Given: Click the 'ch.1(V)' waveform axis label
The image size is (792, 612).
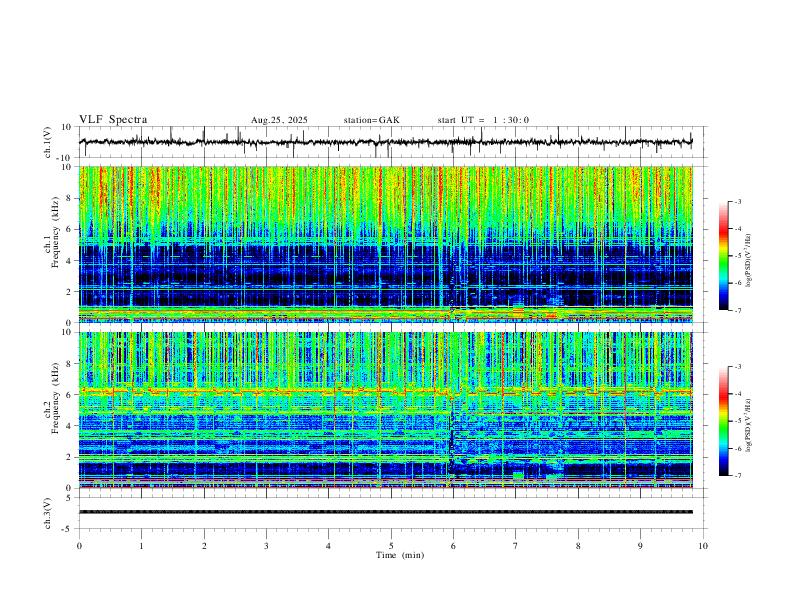Looking at the screenshot, I should (48, 142).
